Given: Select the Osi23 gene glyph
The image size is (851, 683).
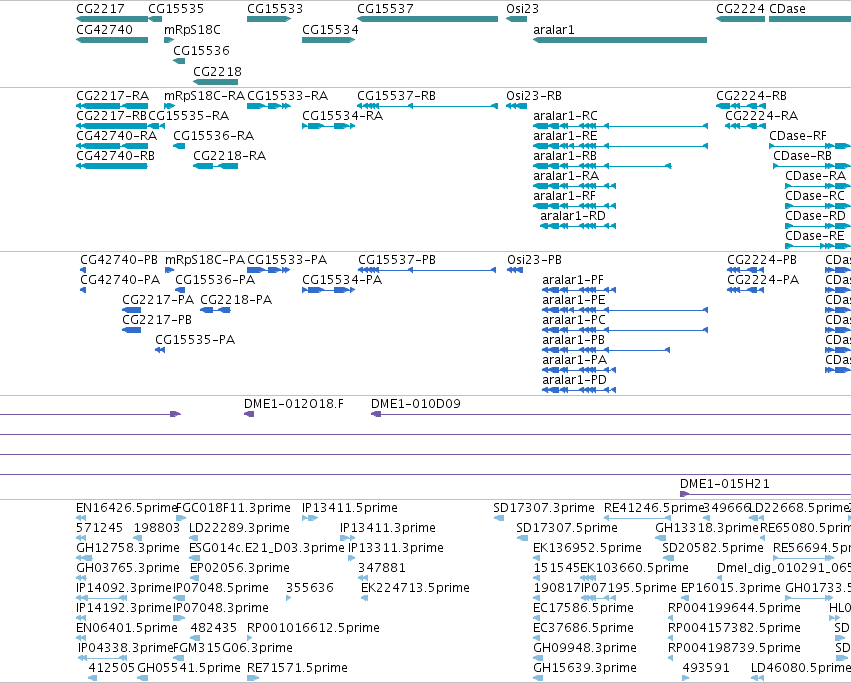Looking at the screenshot, I should point(516,19).
